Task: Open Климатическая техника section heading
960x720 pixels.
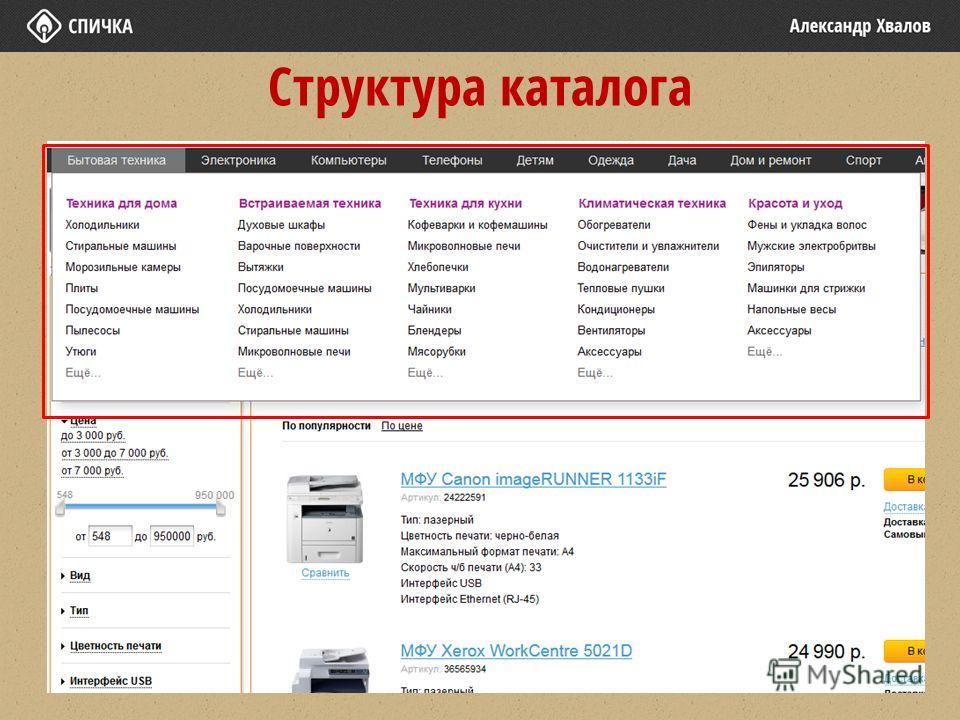Action: pyautogui.click(x=652, y=203)
